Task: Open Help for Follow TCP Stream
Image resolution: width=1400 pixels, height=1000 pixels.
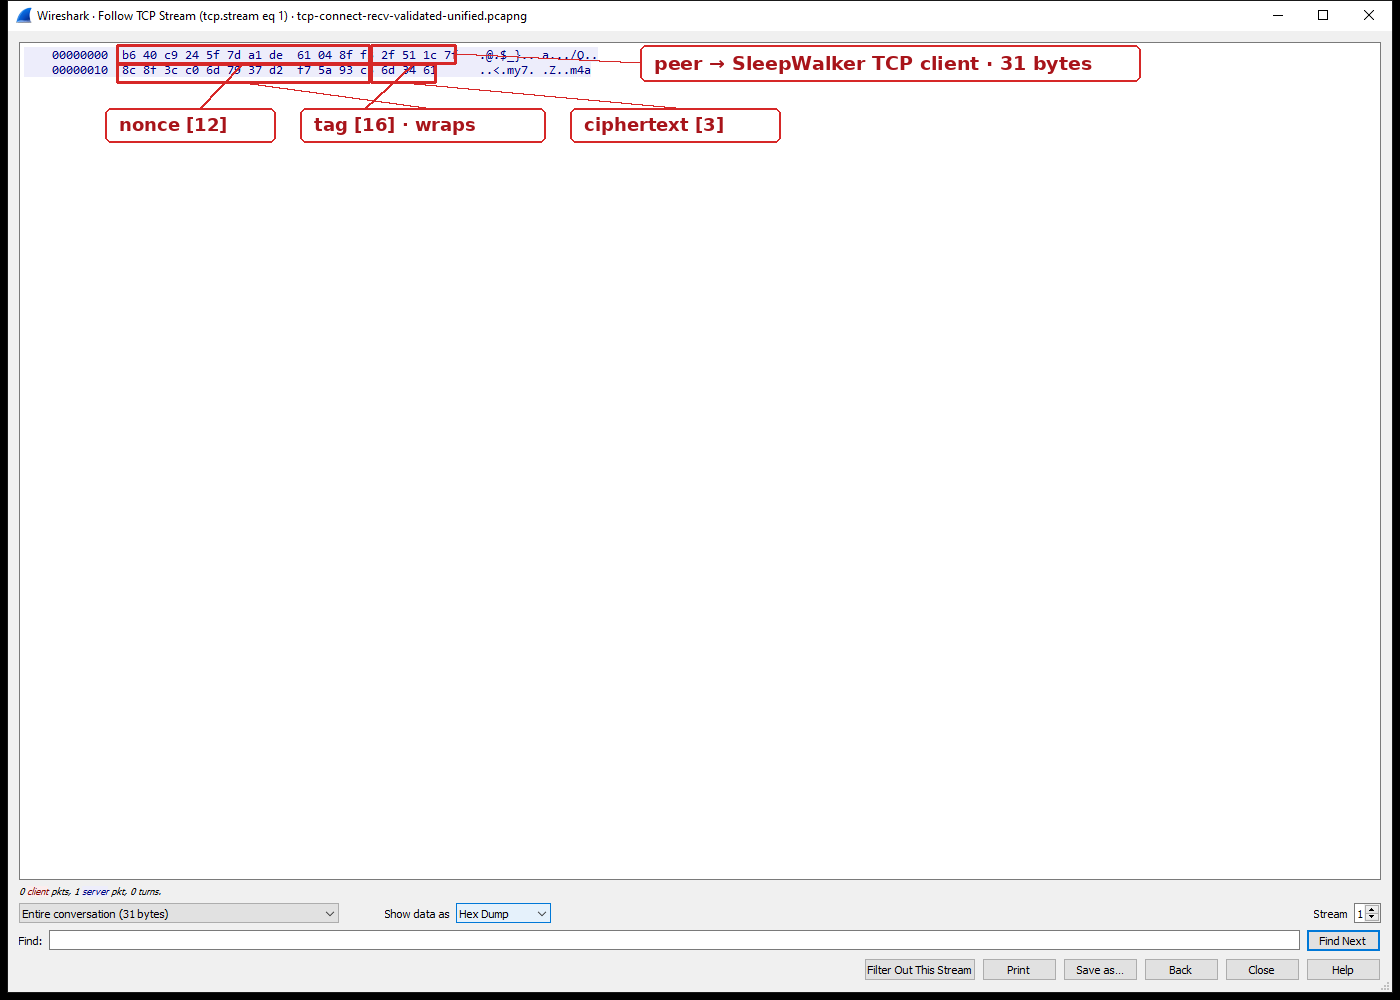Action: pos(1343,969)
